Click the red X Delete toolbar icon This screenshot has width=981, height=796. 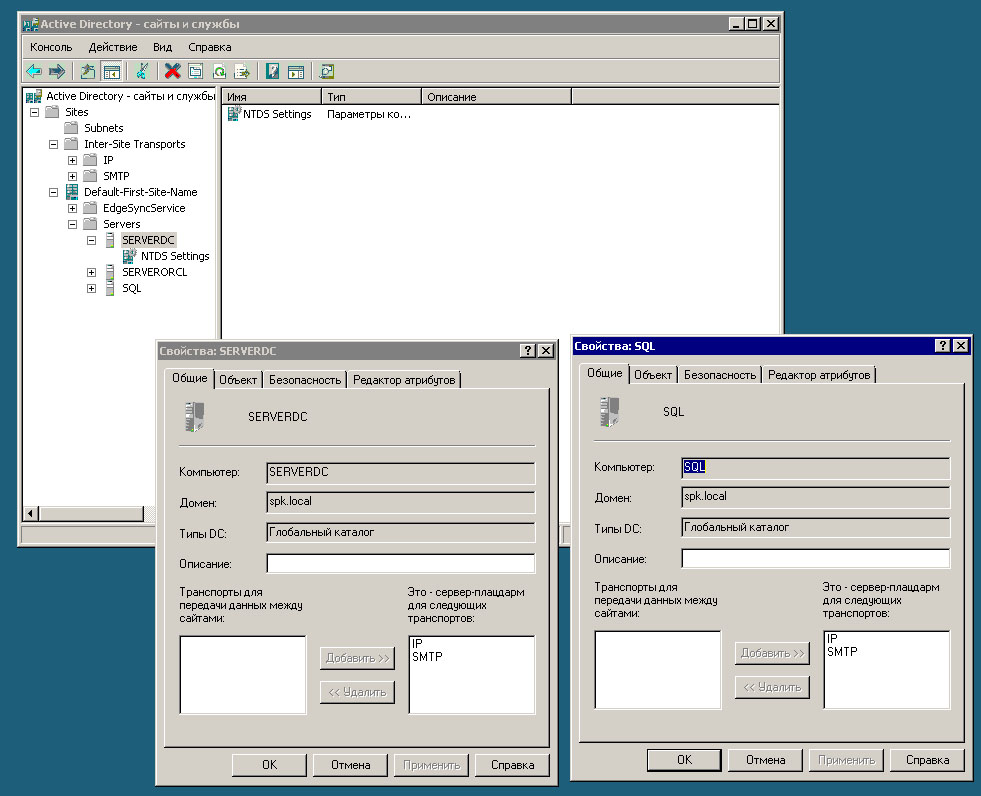173,71
